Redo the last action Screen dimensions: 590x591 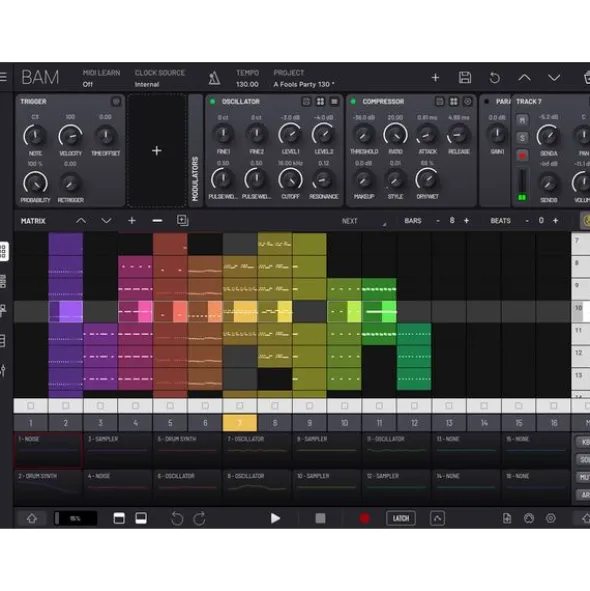pyautogui.click(x=199, y=519)
